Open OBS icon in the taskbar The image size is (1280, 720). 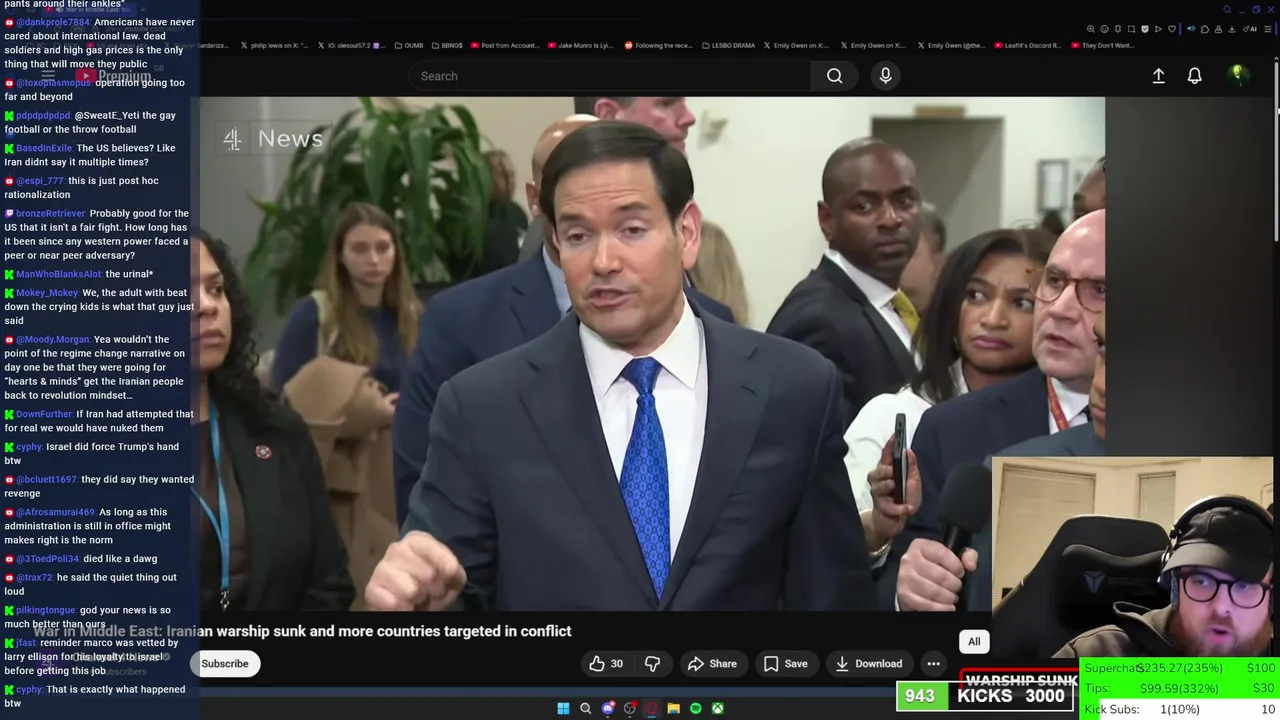click(x=630, y=709)
